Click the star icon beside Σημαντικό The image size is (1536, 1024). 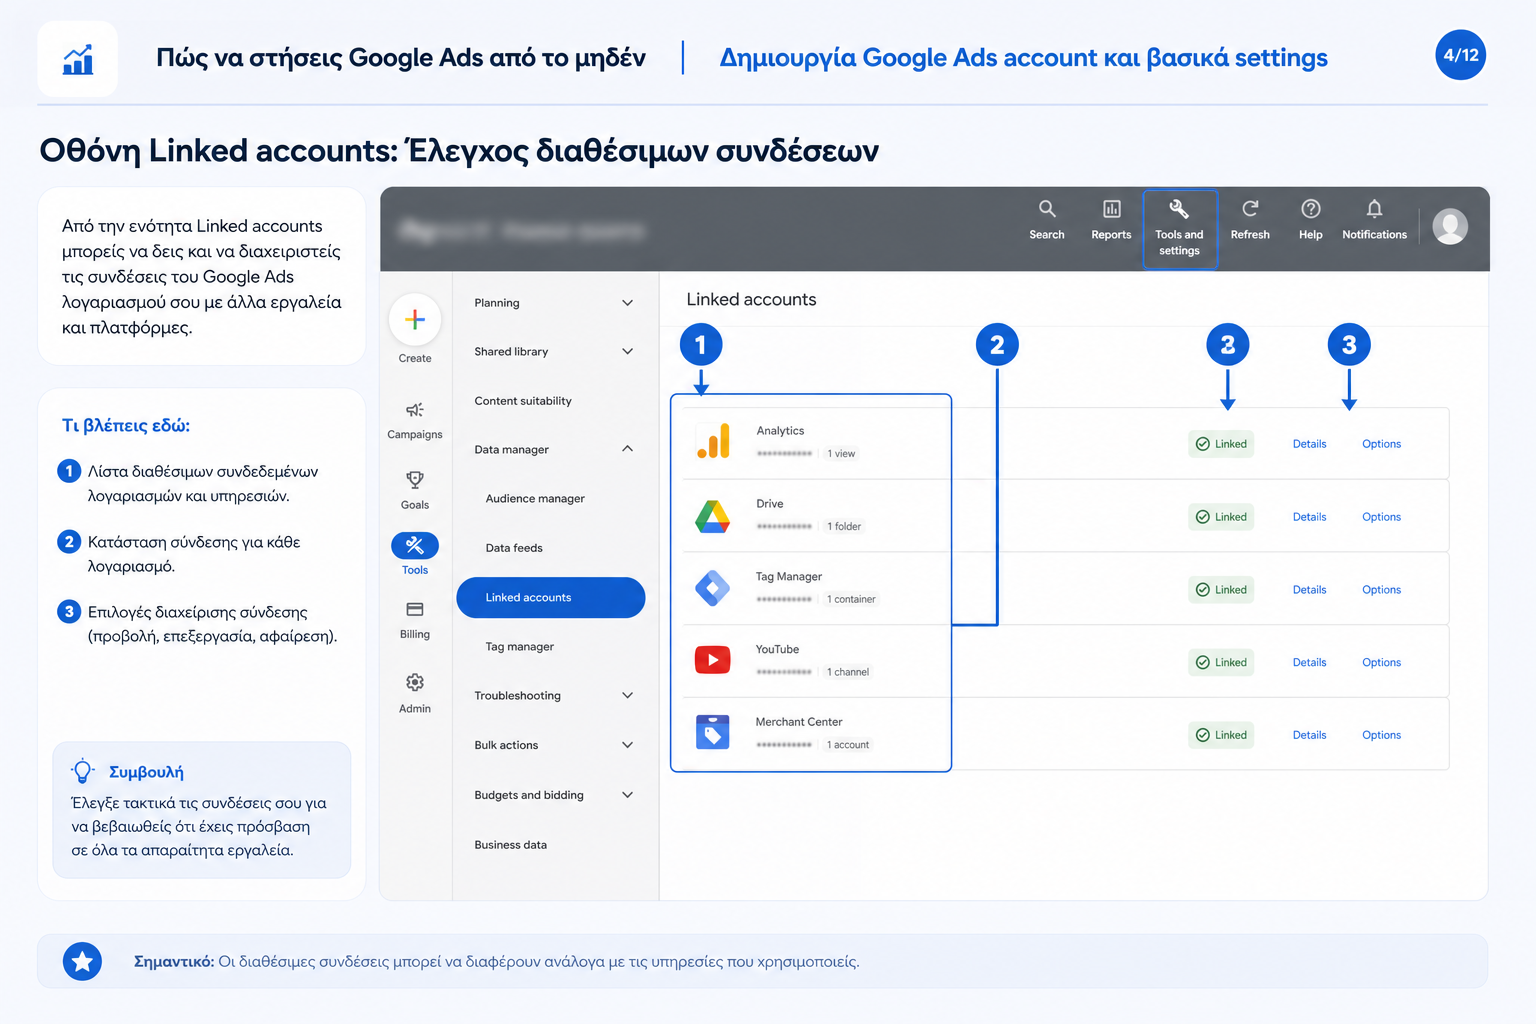(x=82, y=962)
